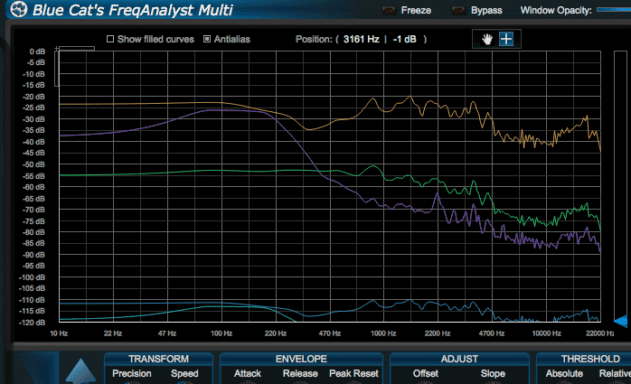The width and height of the screenshot is (631, 384).
Task: Click the Slope label
Action: [x=493, y=374]
